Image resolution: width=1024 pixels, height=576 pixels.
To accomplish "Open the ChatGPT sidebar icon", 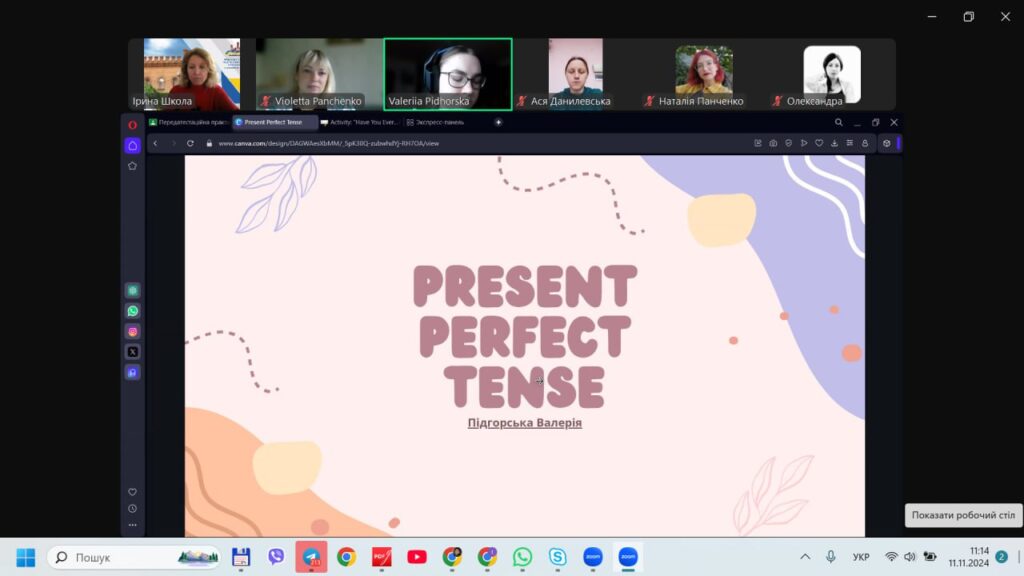I will pos(133,291).
